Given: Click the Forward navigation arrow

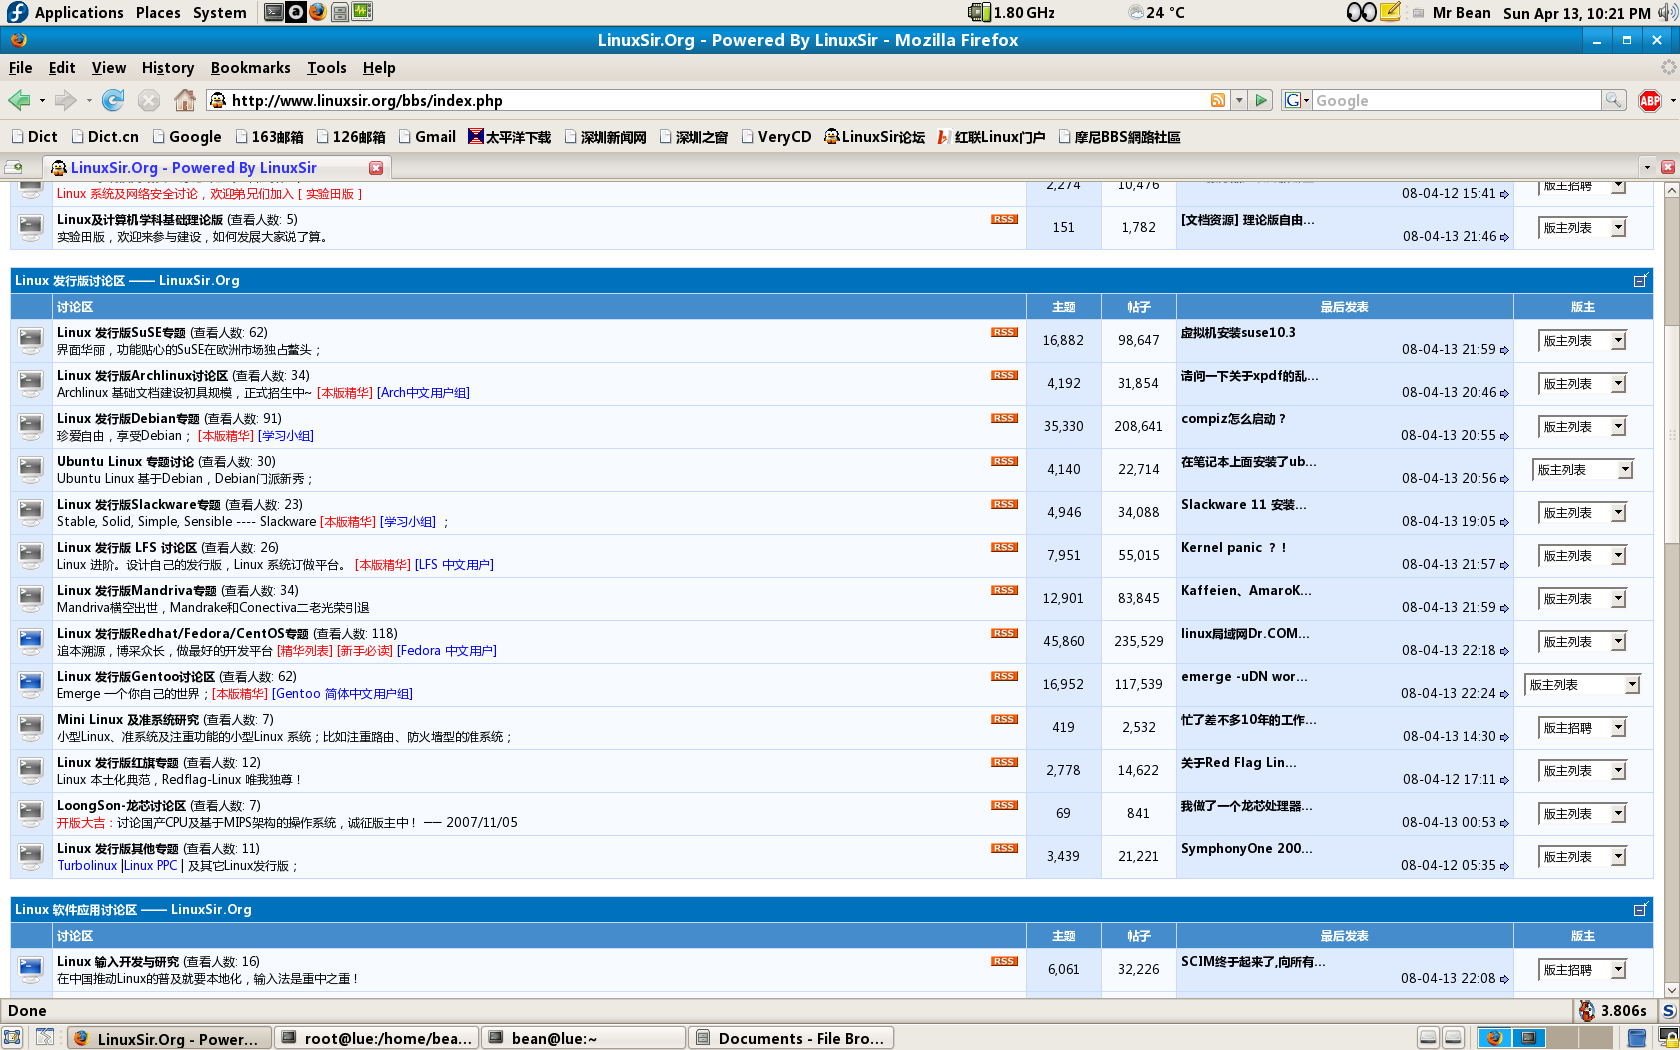Looking at the screenshot, I should (66, 100).
